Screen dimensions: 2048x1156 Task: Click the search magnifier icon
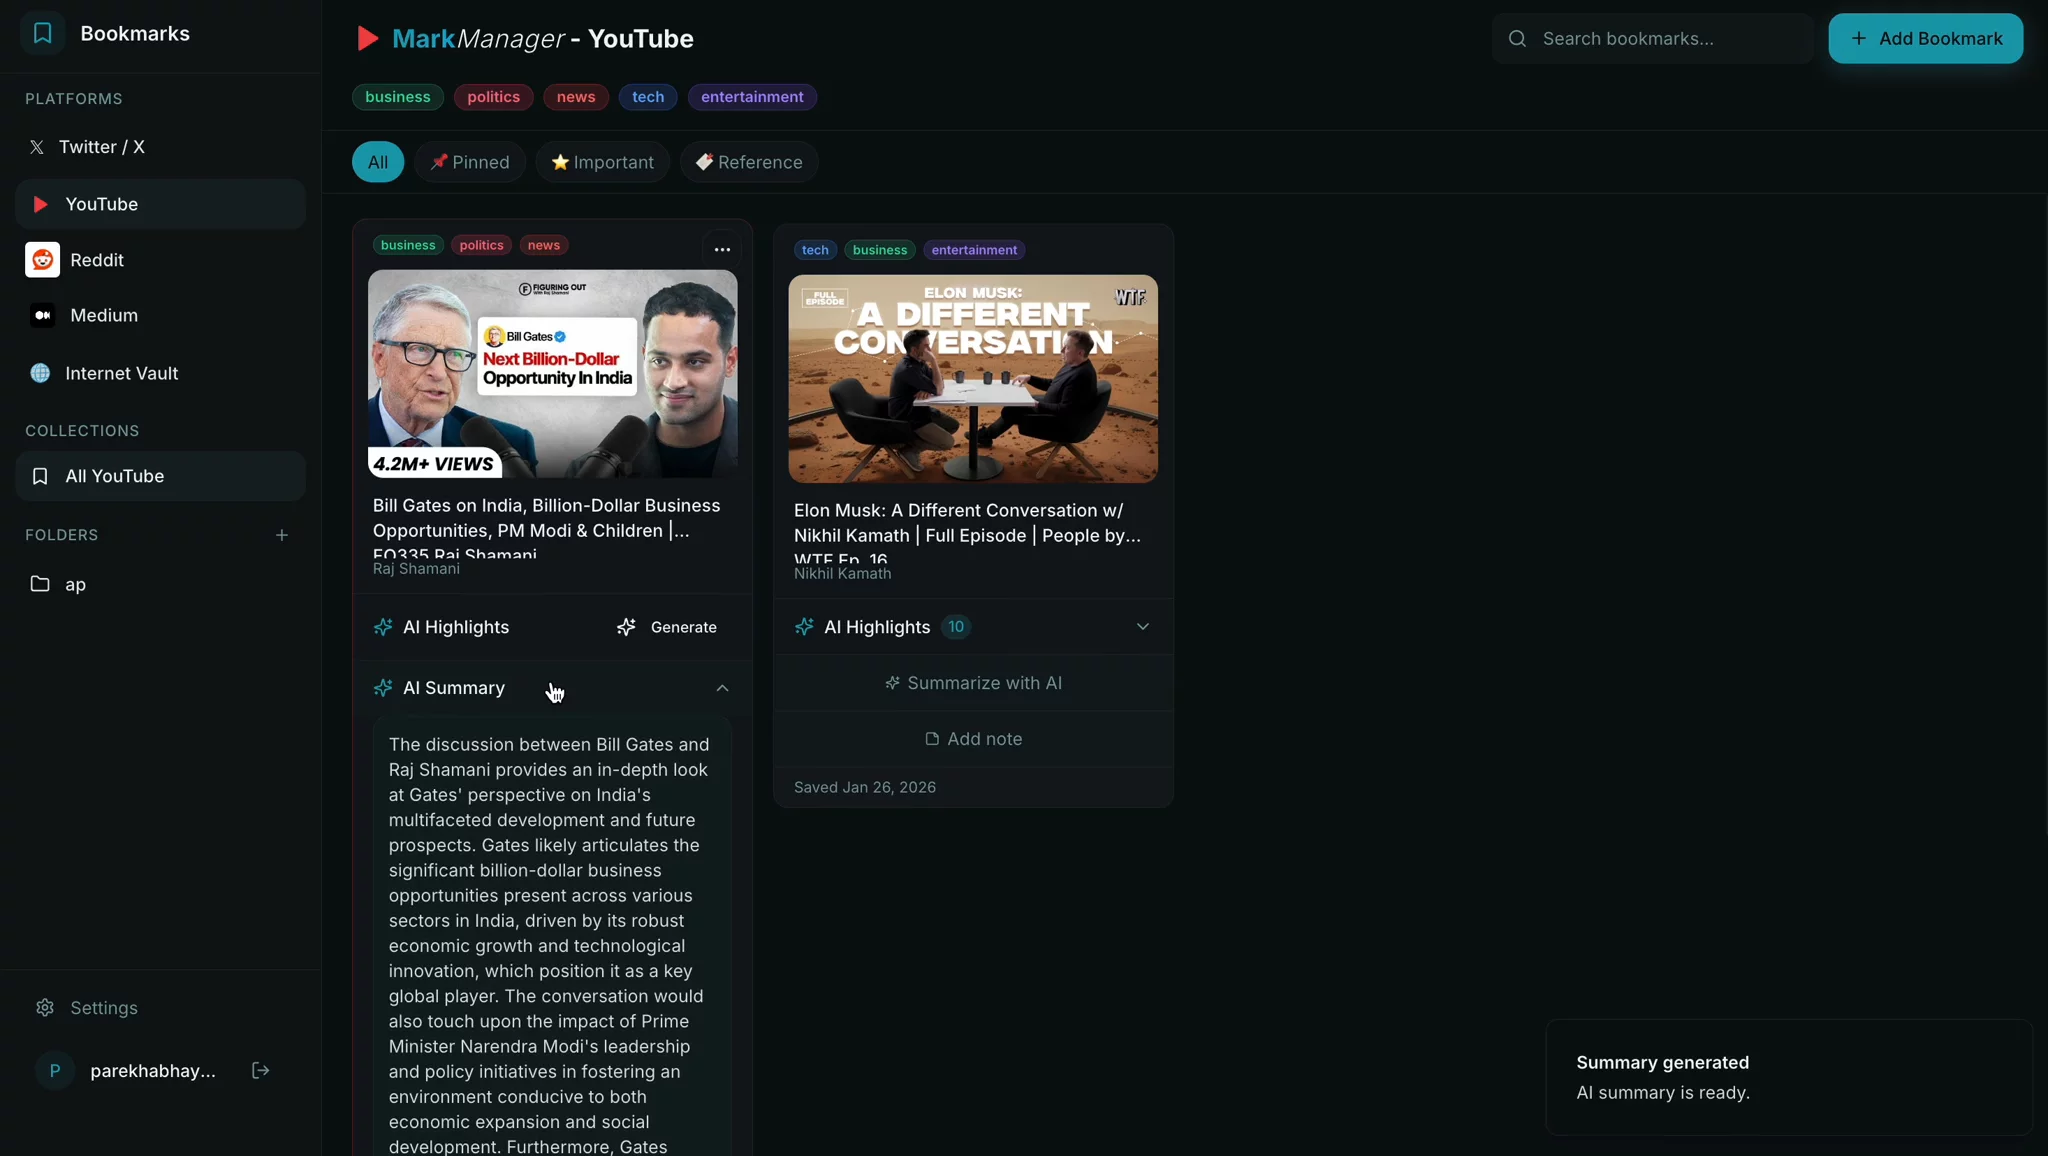coord(1517,38)
